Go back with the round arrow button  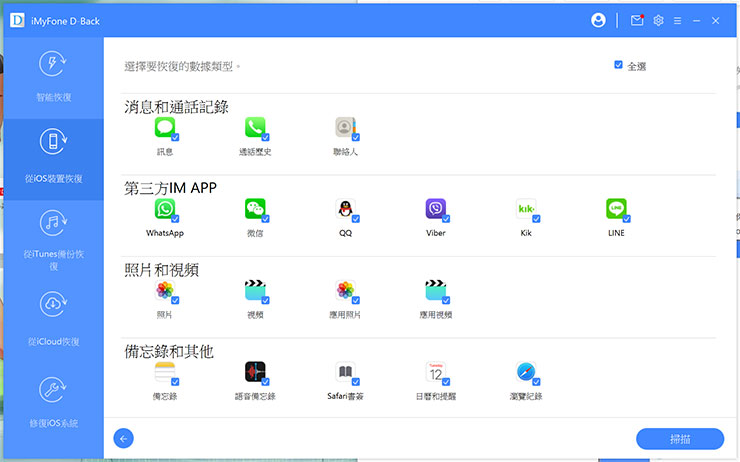pos(124,439)
